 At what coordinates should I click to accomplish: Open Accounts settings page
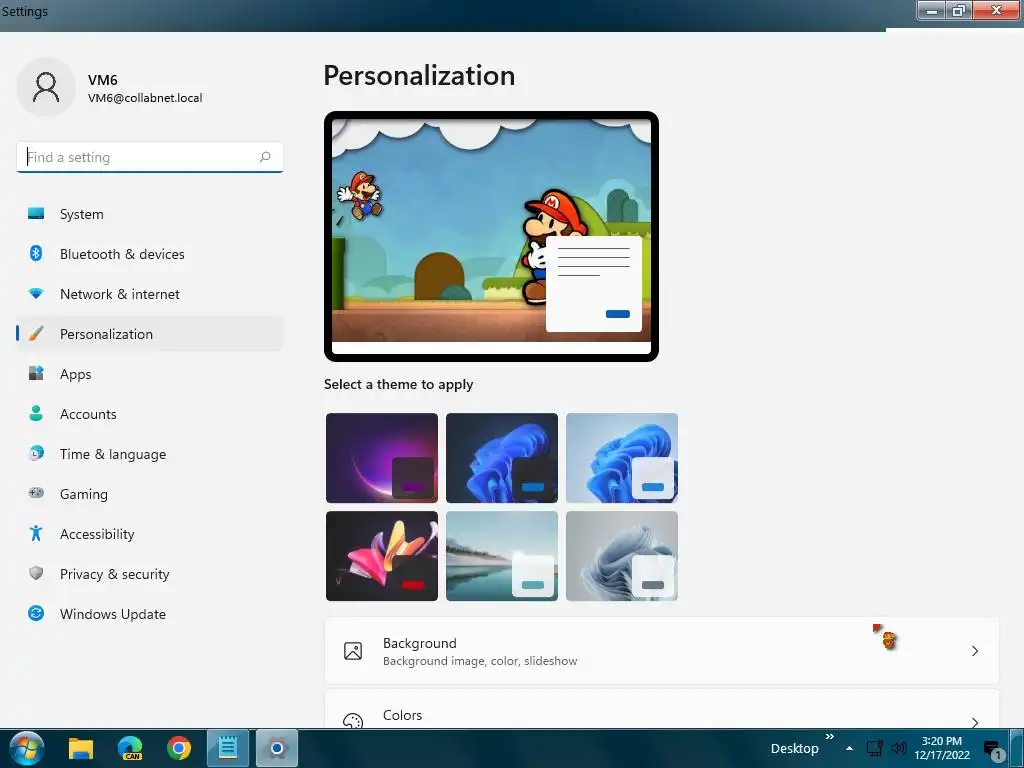(150, 414)
